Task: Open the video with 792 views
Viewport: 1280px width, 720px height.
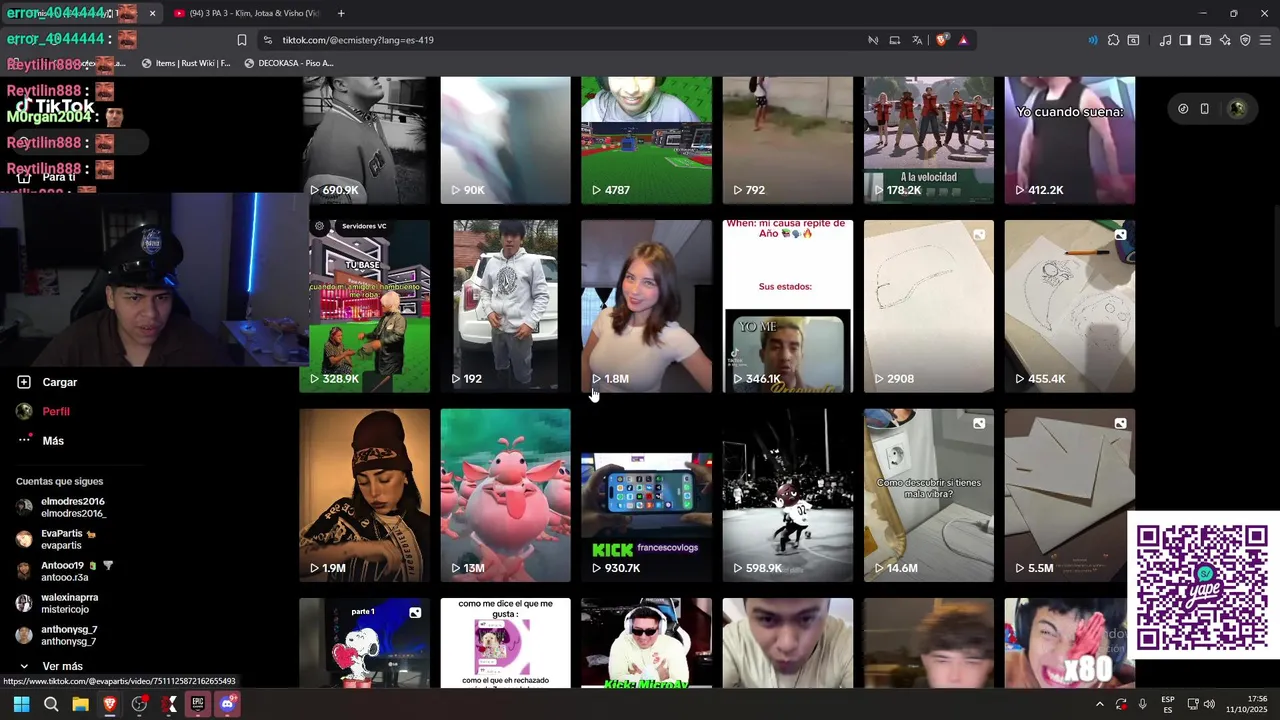Action: pos(788,140)
